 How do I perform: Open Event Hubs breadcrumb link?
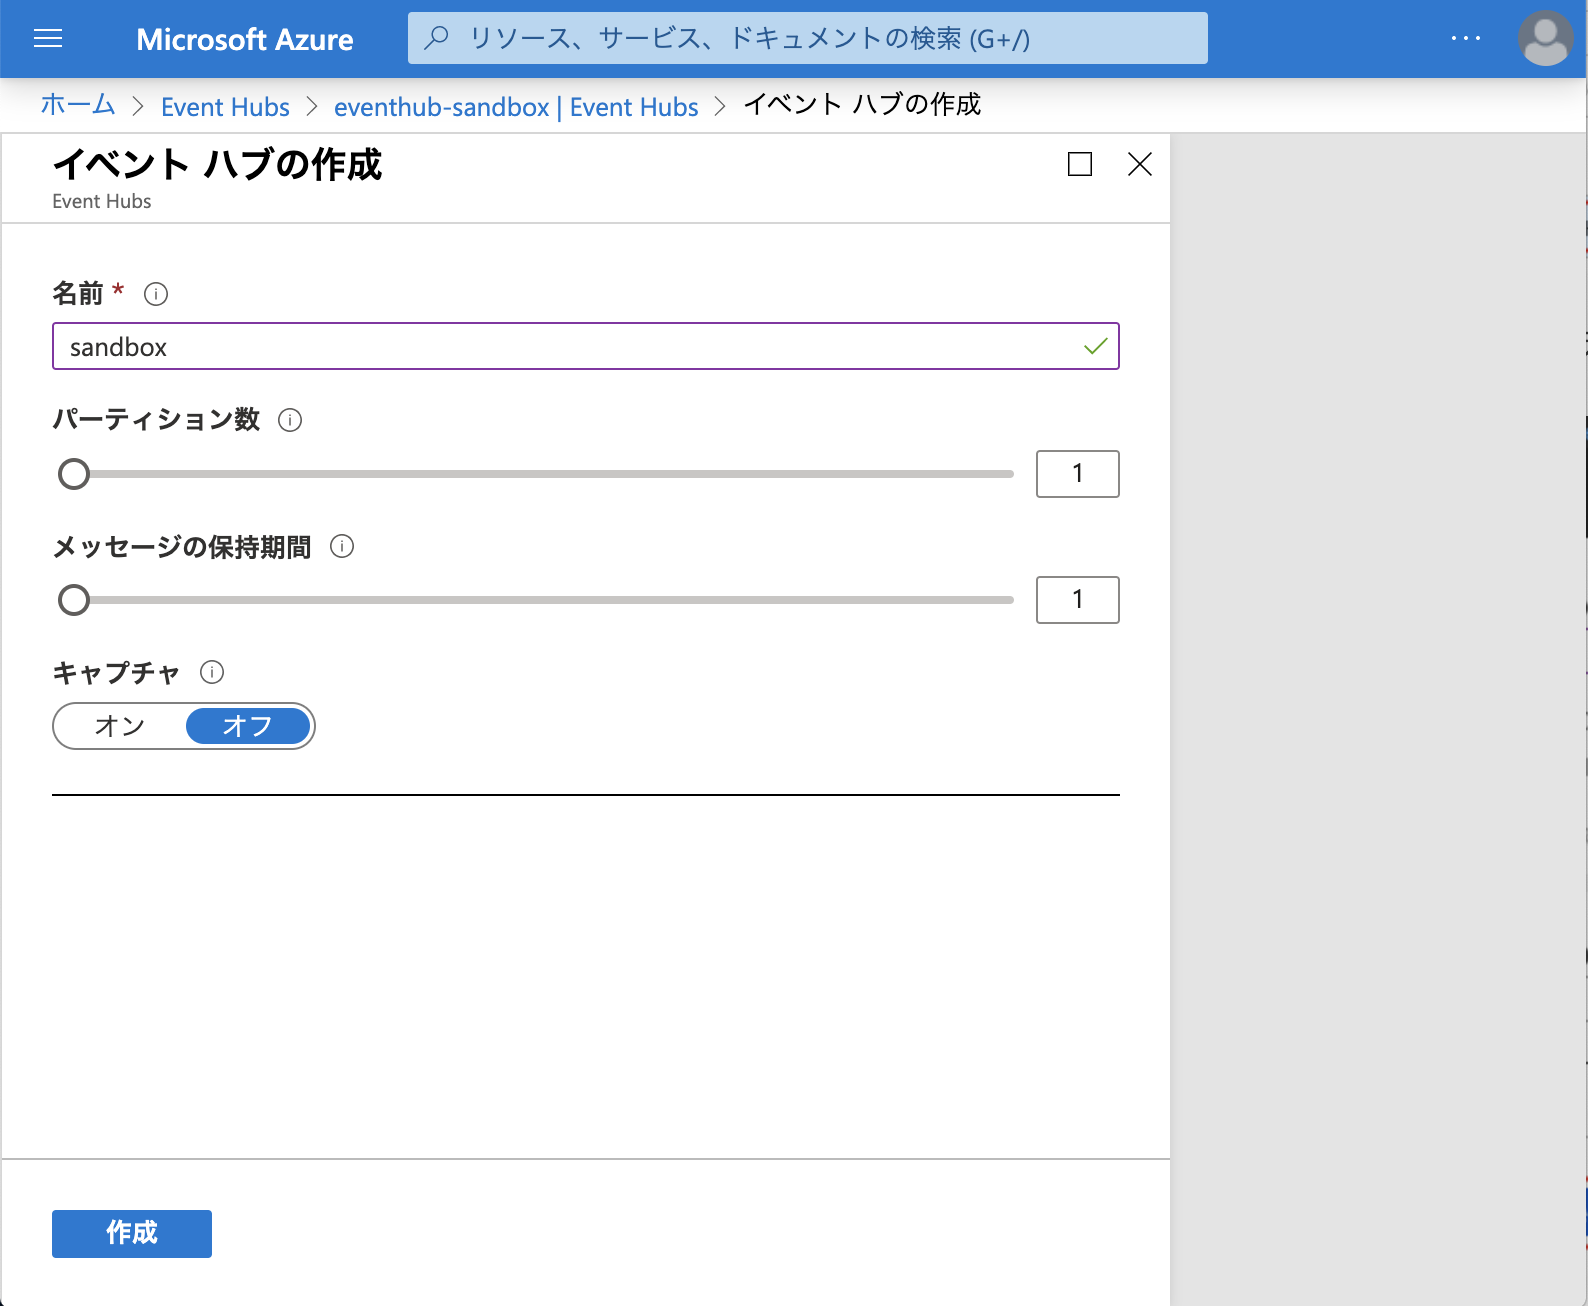(x=225, y=106)
